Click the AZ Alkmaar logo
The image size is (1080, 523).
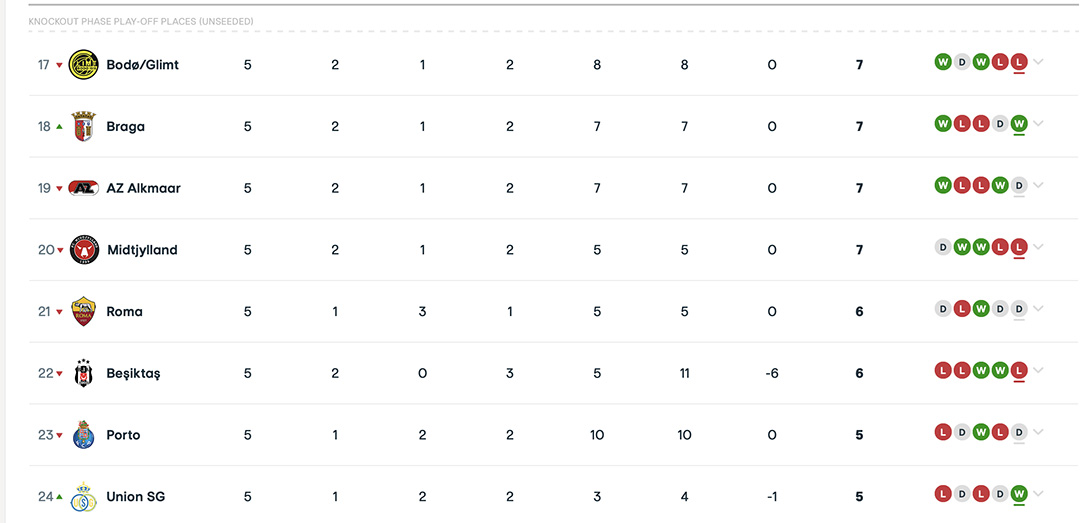coord(84,188)
